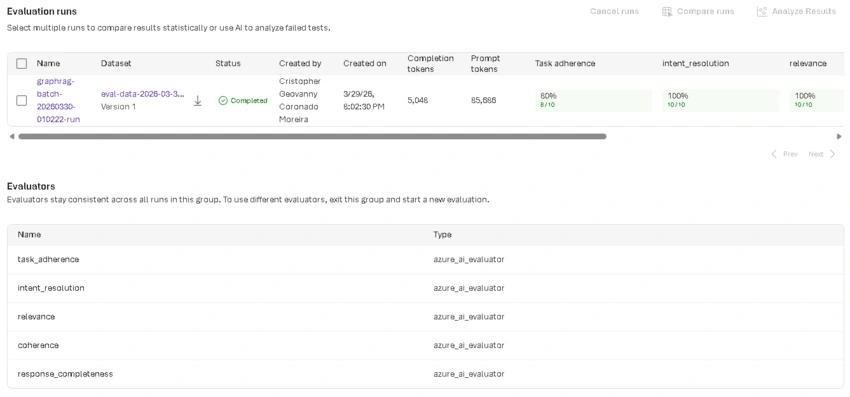Click azure_ai_evaluator type for response_completeness row
The width and height of the screenshot is (850, 397).
(x=469, y=374)
